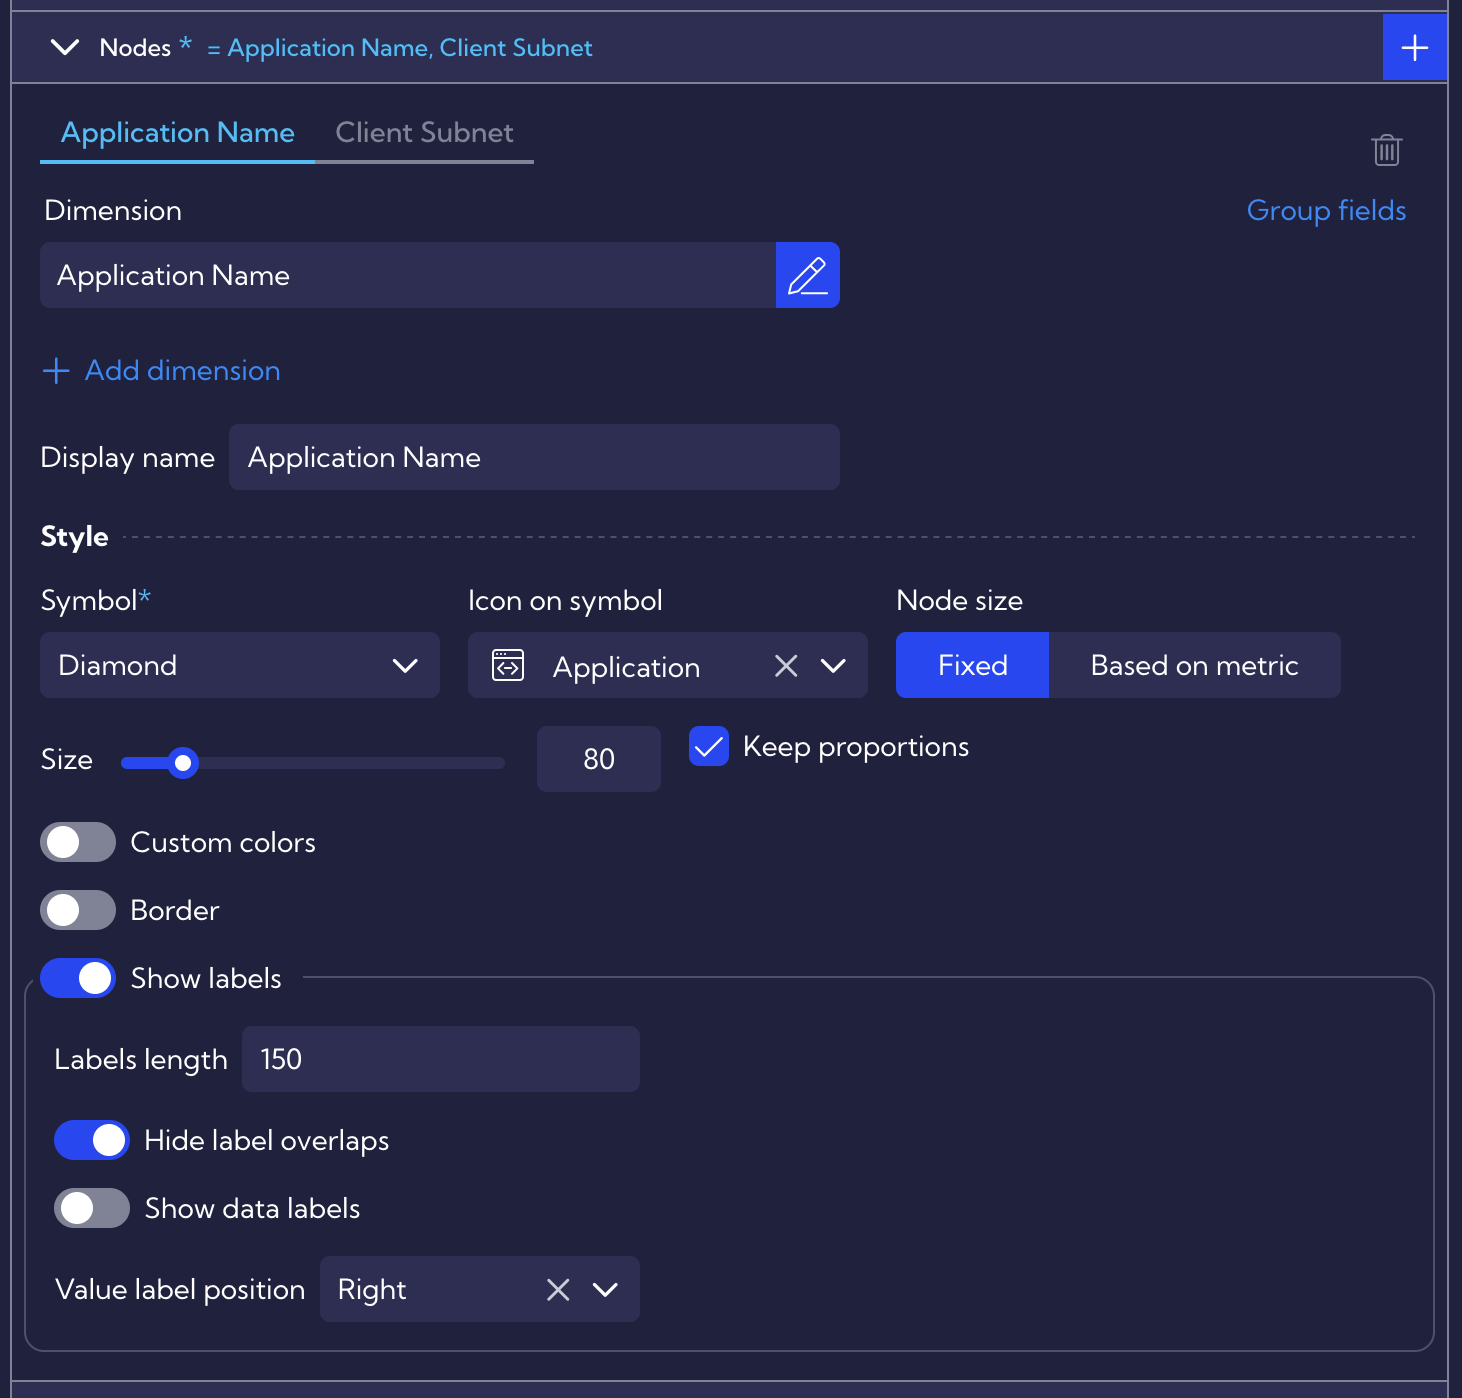Screen dimensions: 1462x1398
Task: Turn off Show labels
Action: pos(78,978)
